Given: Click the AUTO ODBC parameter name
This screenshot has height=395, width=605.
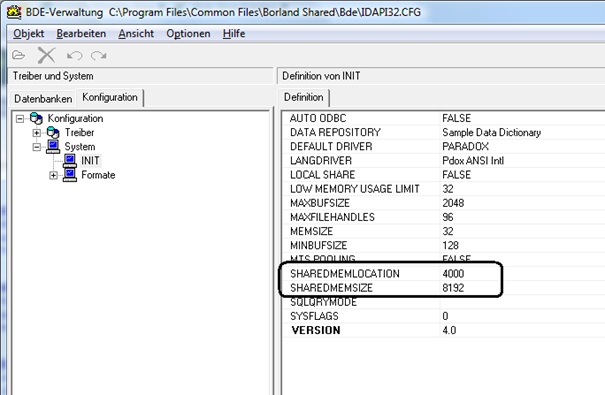Looking at the screenshot, I should pos(318,118).
